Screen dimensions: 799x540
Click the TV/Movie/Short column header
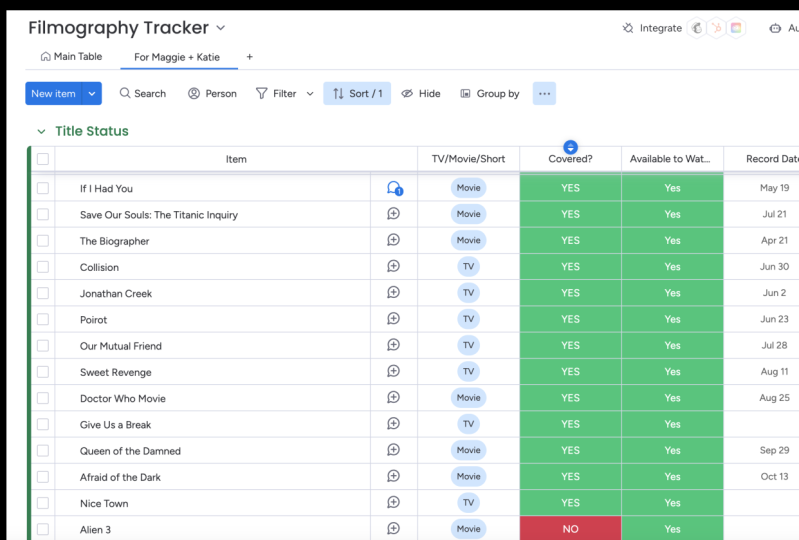pos(468,159)
